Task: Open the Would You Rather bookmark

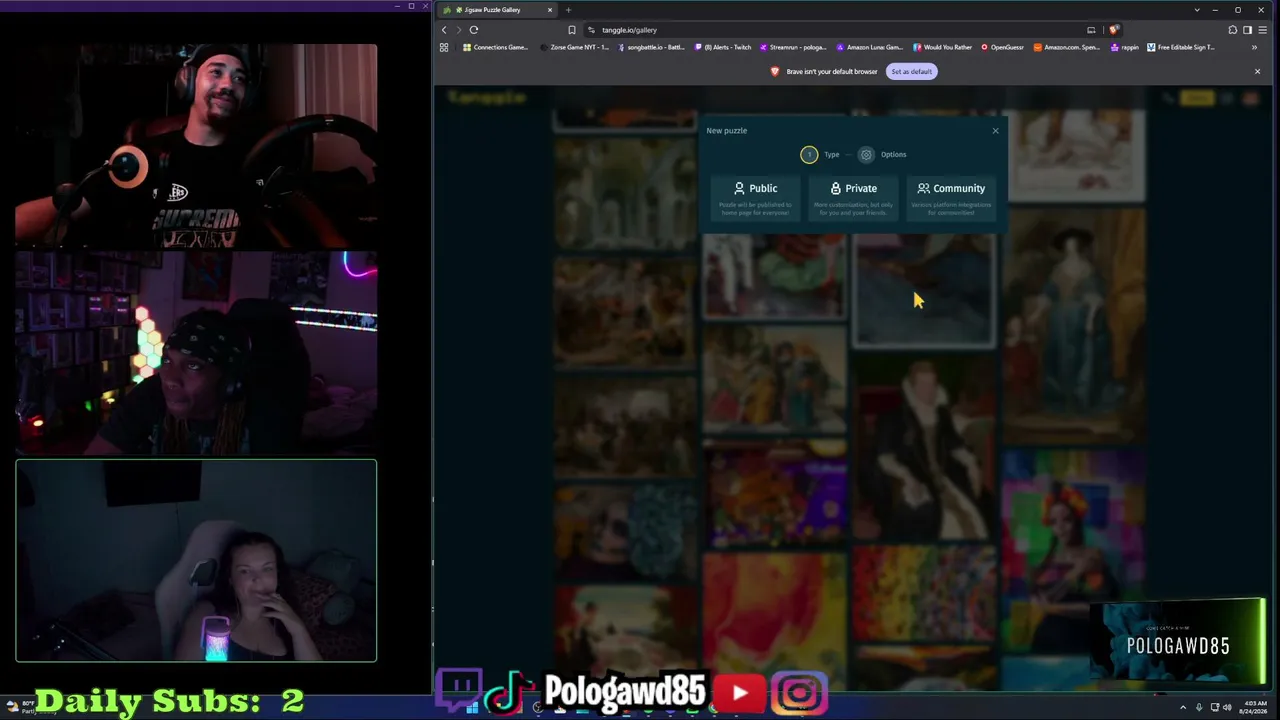Action: coord(942,47)
